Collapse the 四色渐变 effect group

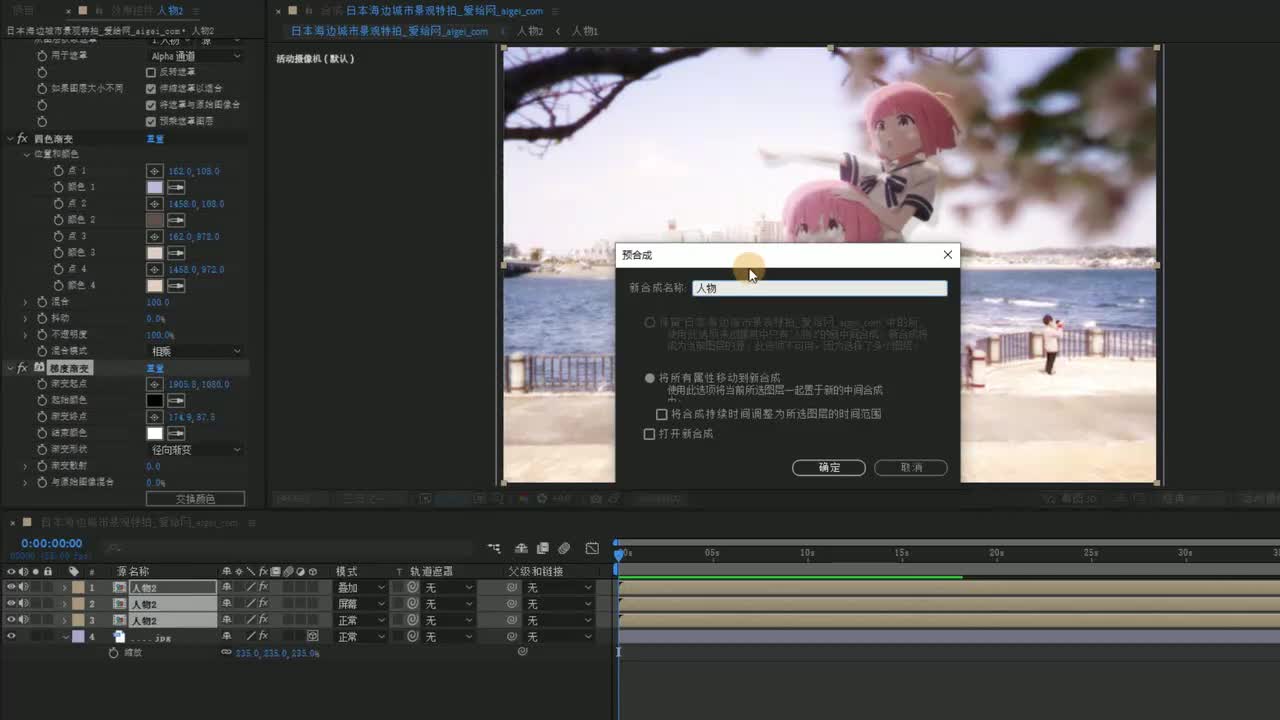[x=10, y=139]
